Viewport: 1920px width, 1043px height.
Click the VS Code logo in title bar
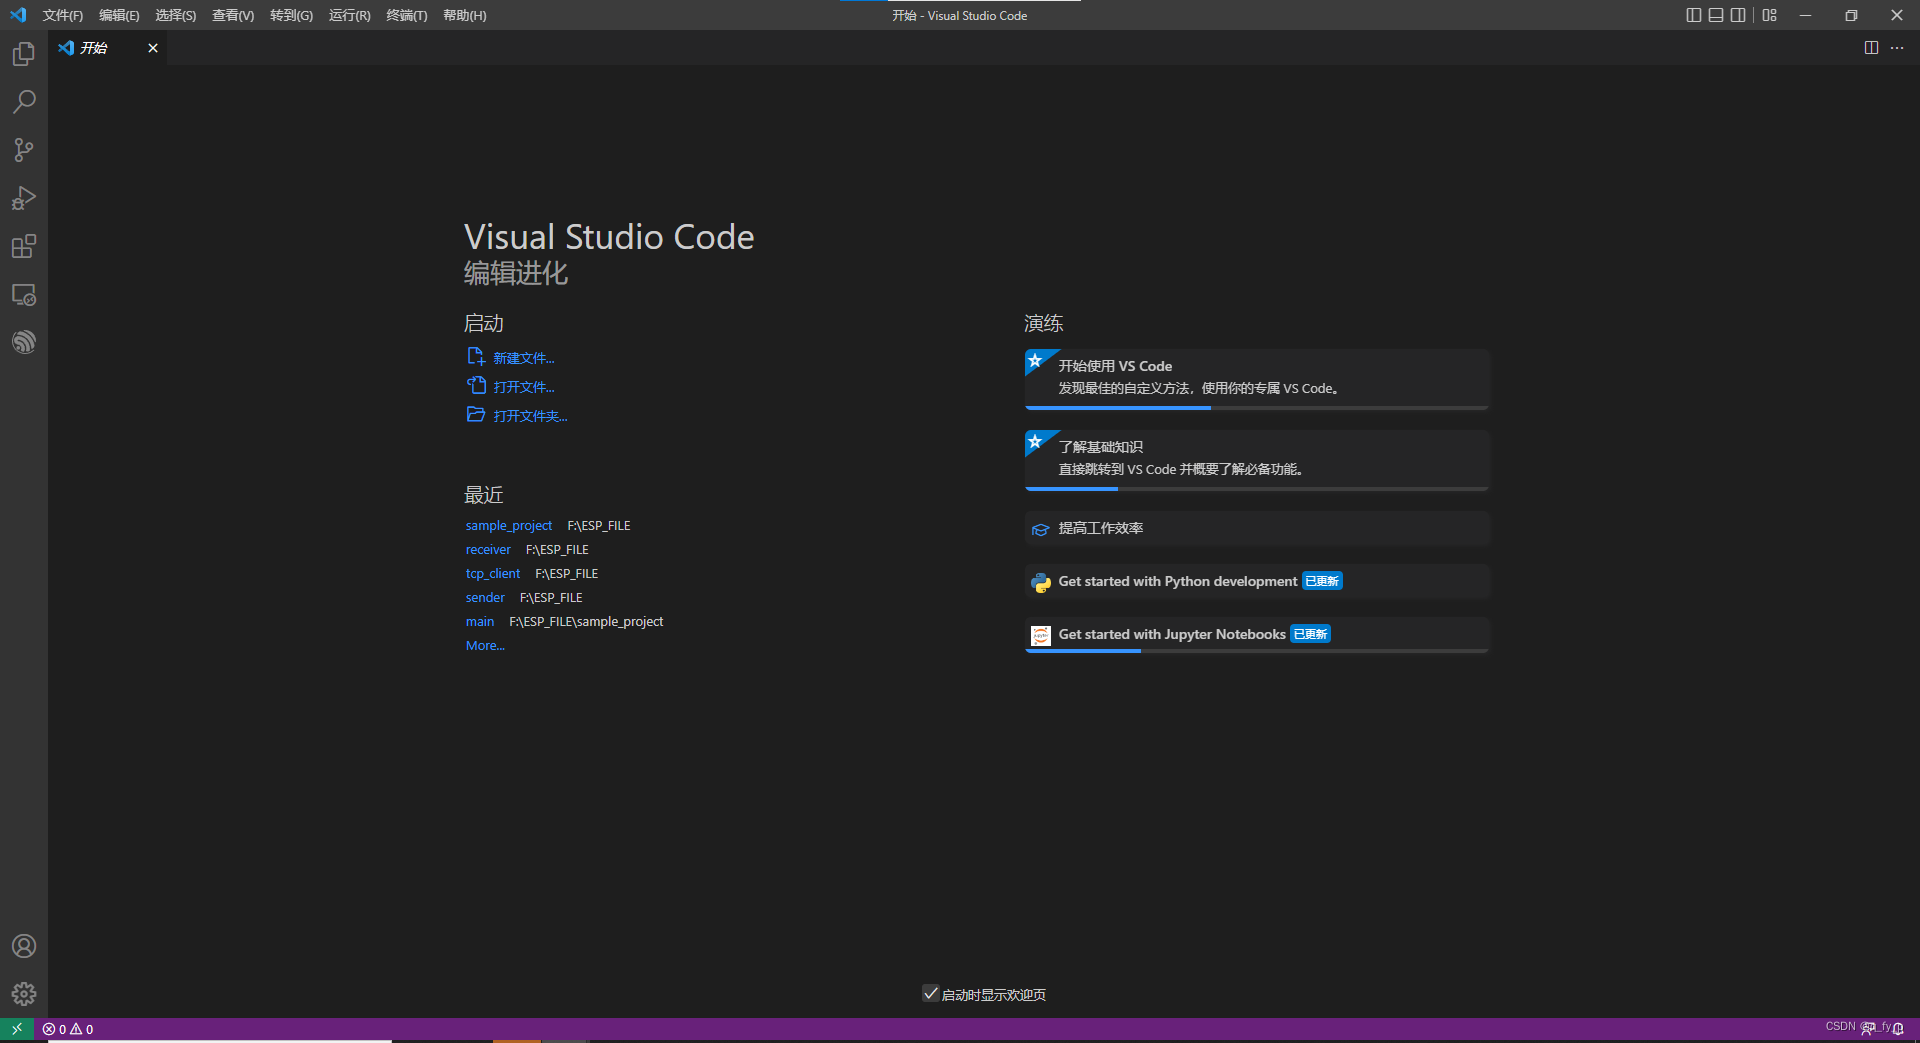coord(18,15)
